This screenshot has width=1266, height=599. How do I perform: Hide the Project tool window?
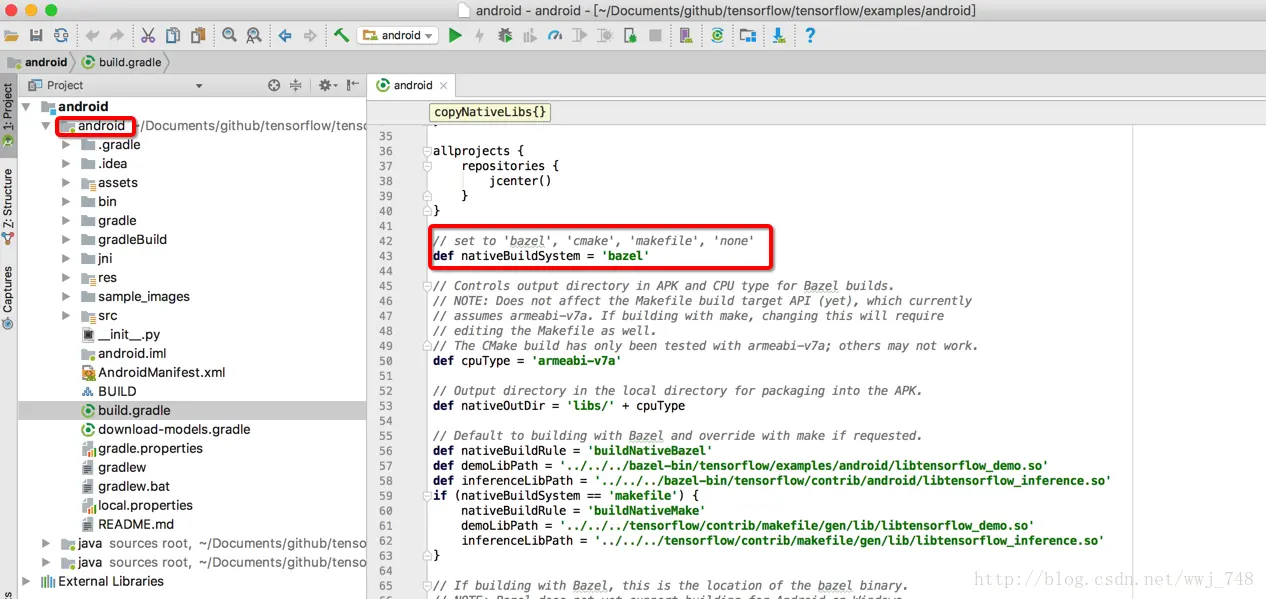(x=351, y=86)
